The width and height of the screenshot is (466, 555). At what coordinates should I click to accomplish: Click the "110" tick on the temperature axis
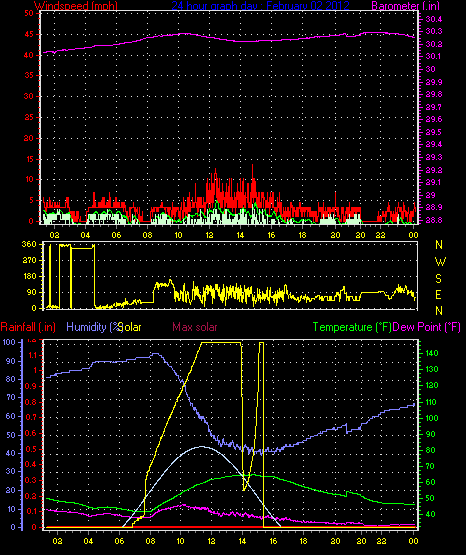[x=432, y=402]
